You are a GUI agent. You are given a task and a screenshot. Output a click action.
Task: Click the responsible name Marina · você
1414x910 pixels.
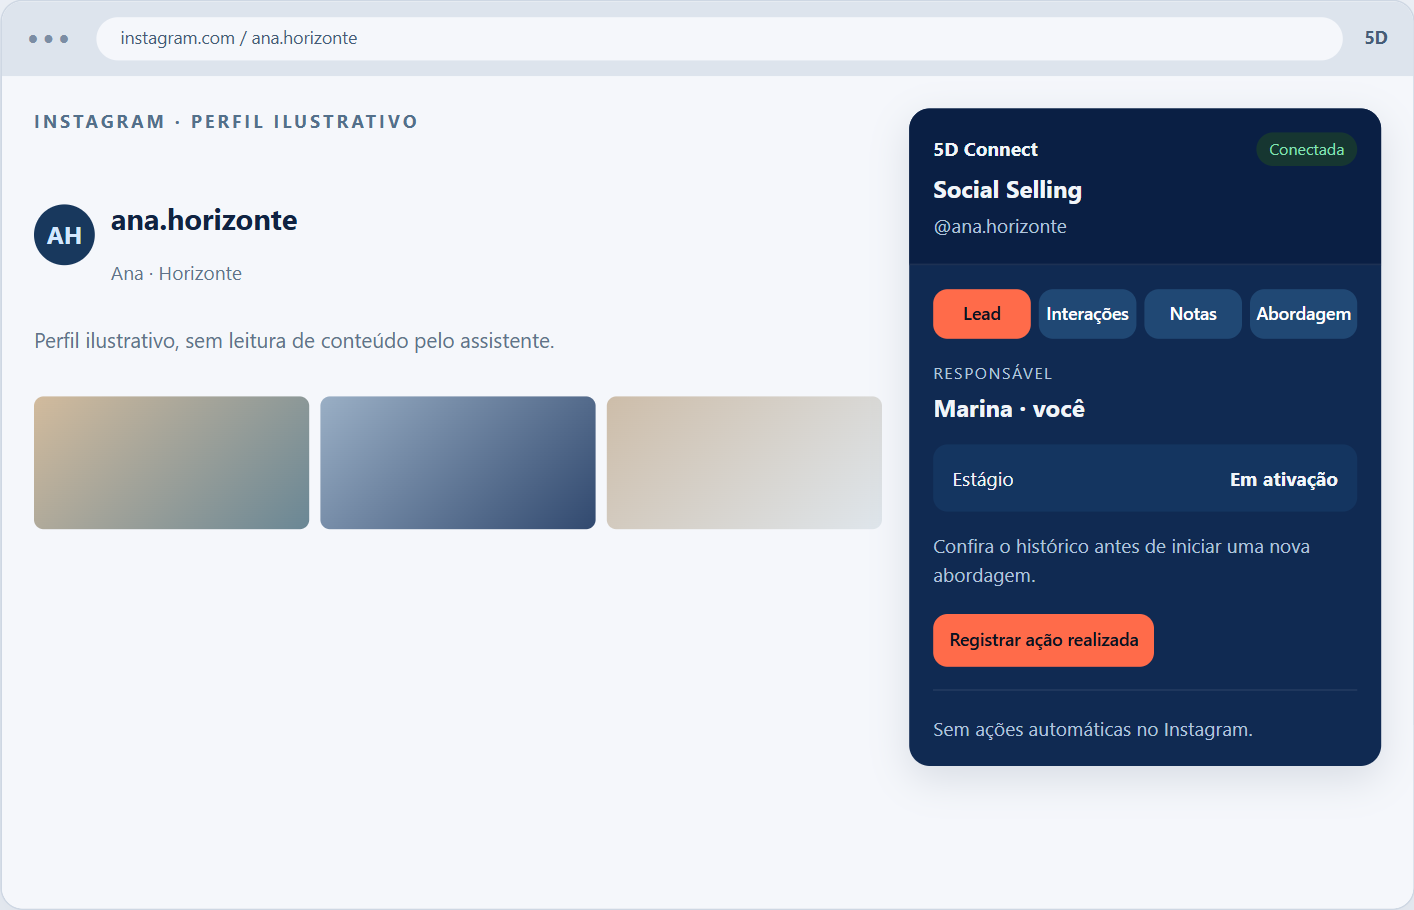[1009, 409]
